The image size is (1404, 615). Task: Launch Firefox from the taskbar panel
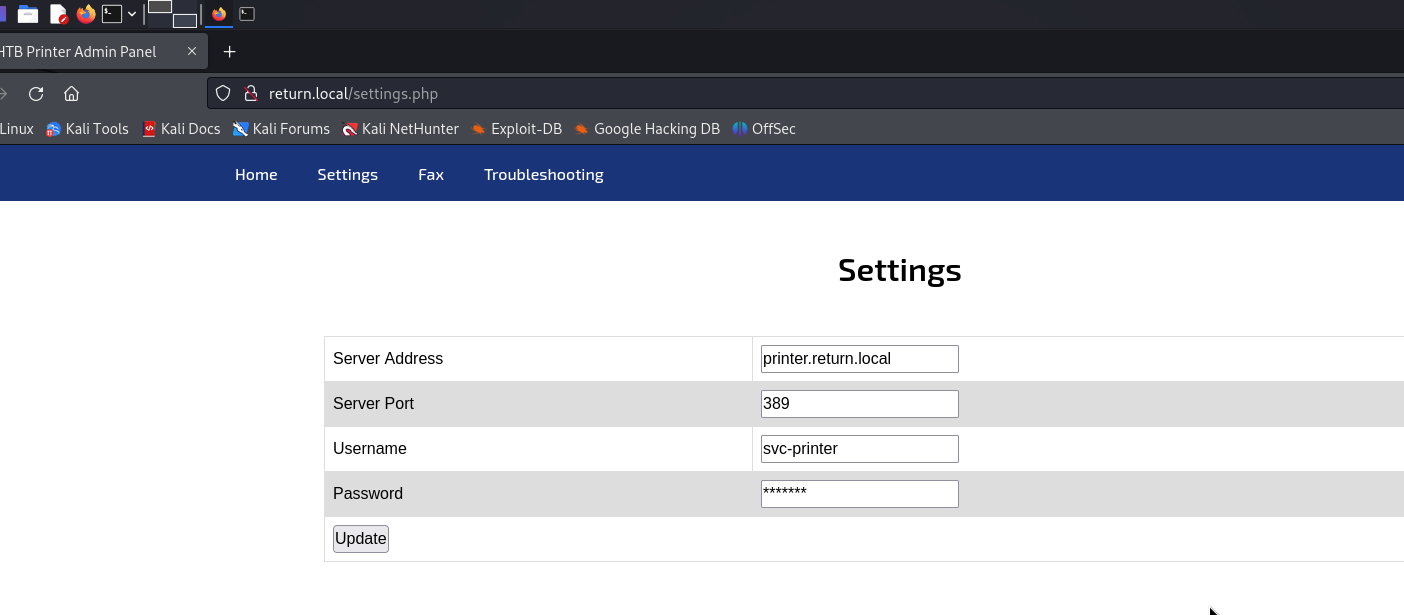point(86,14)
